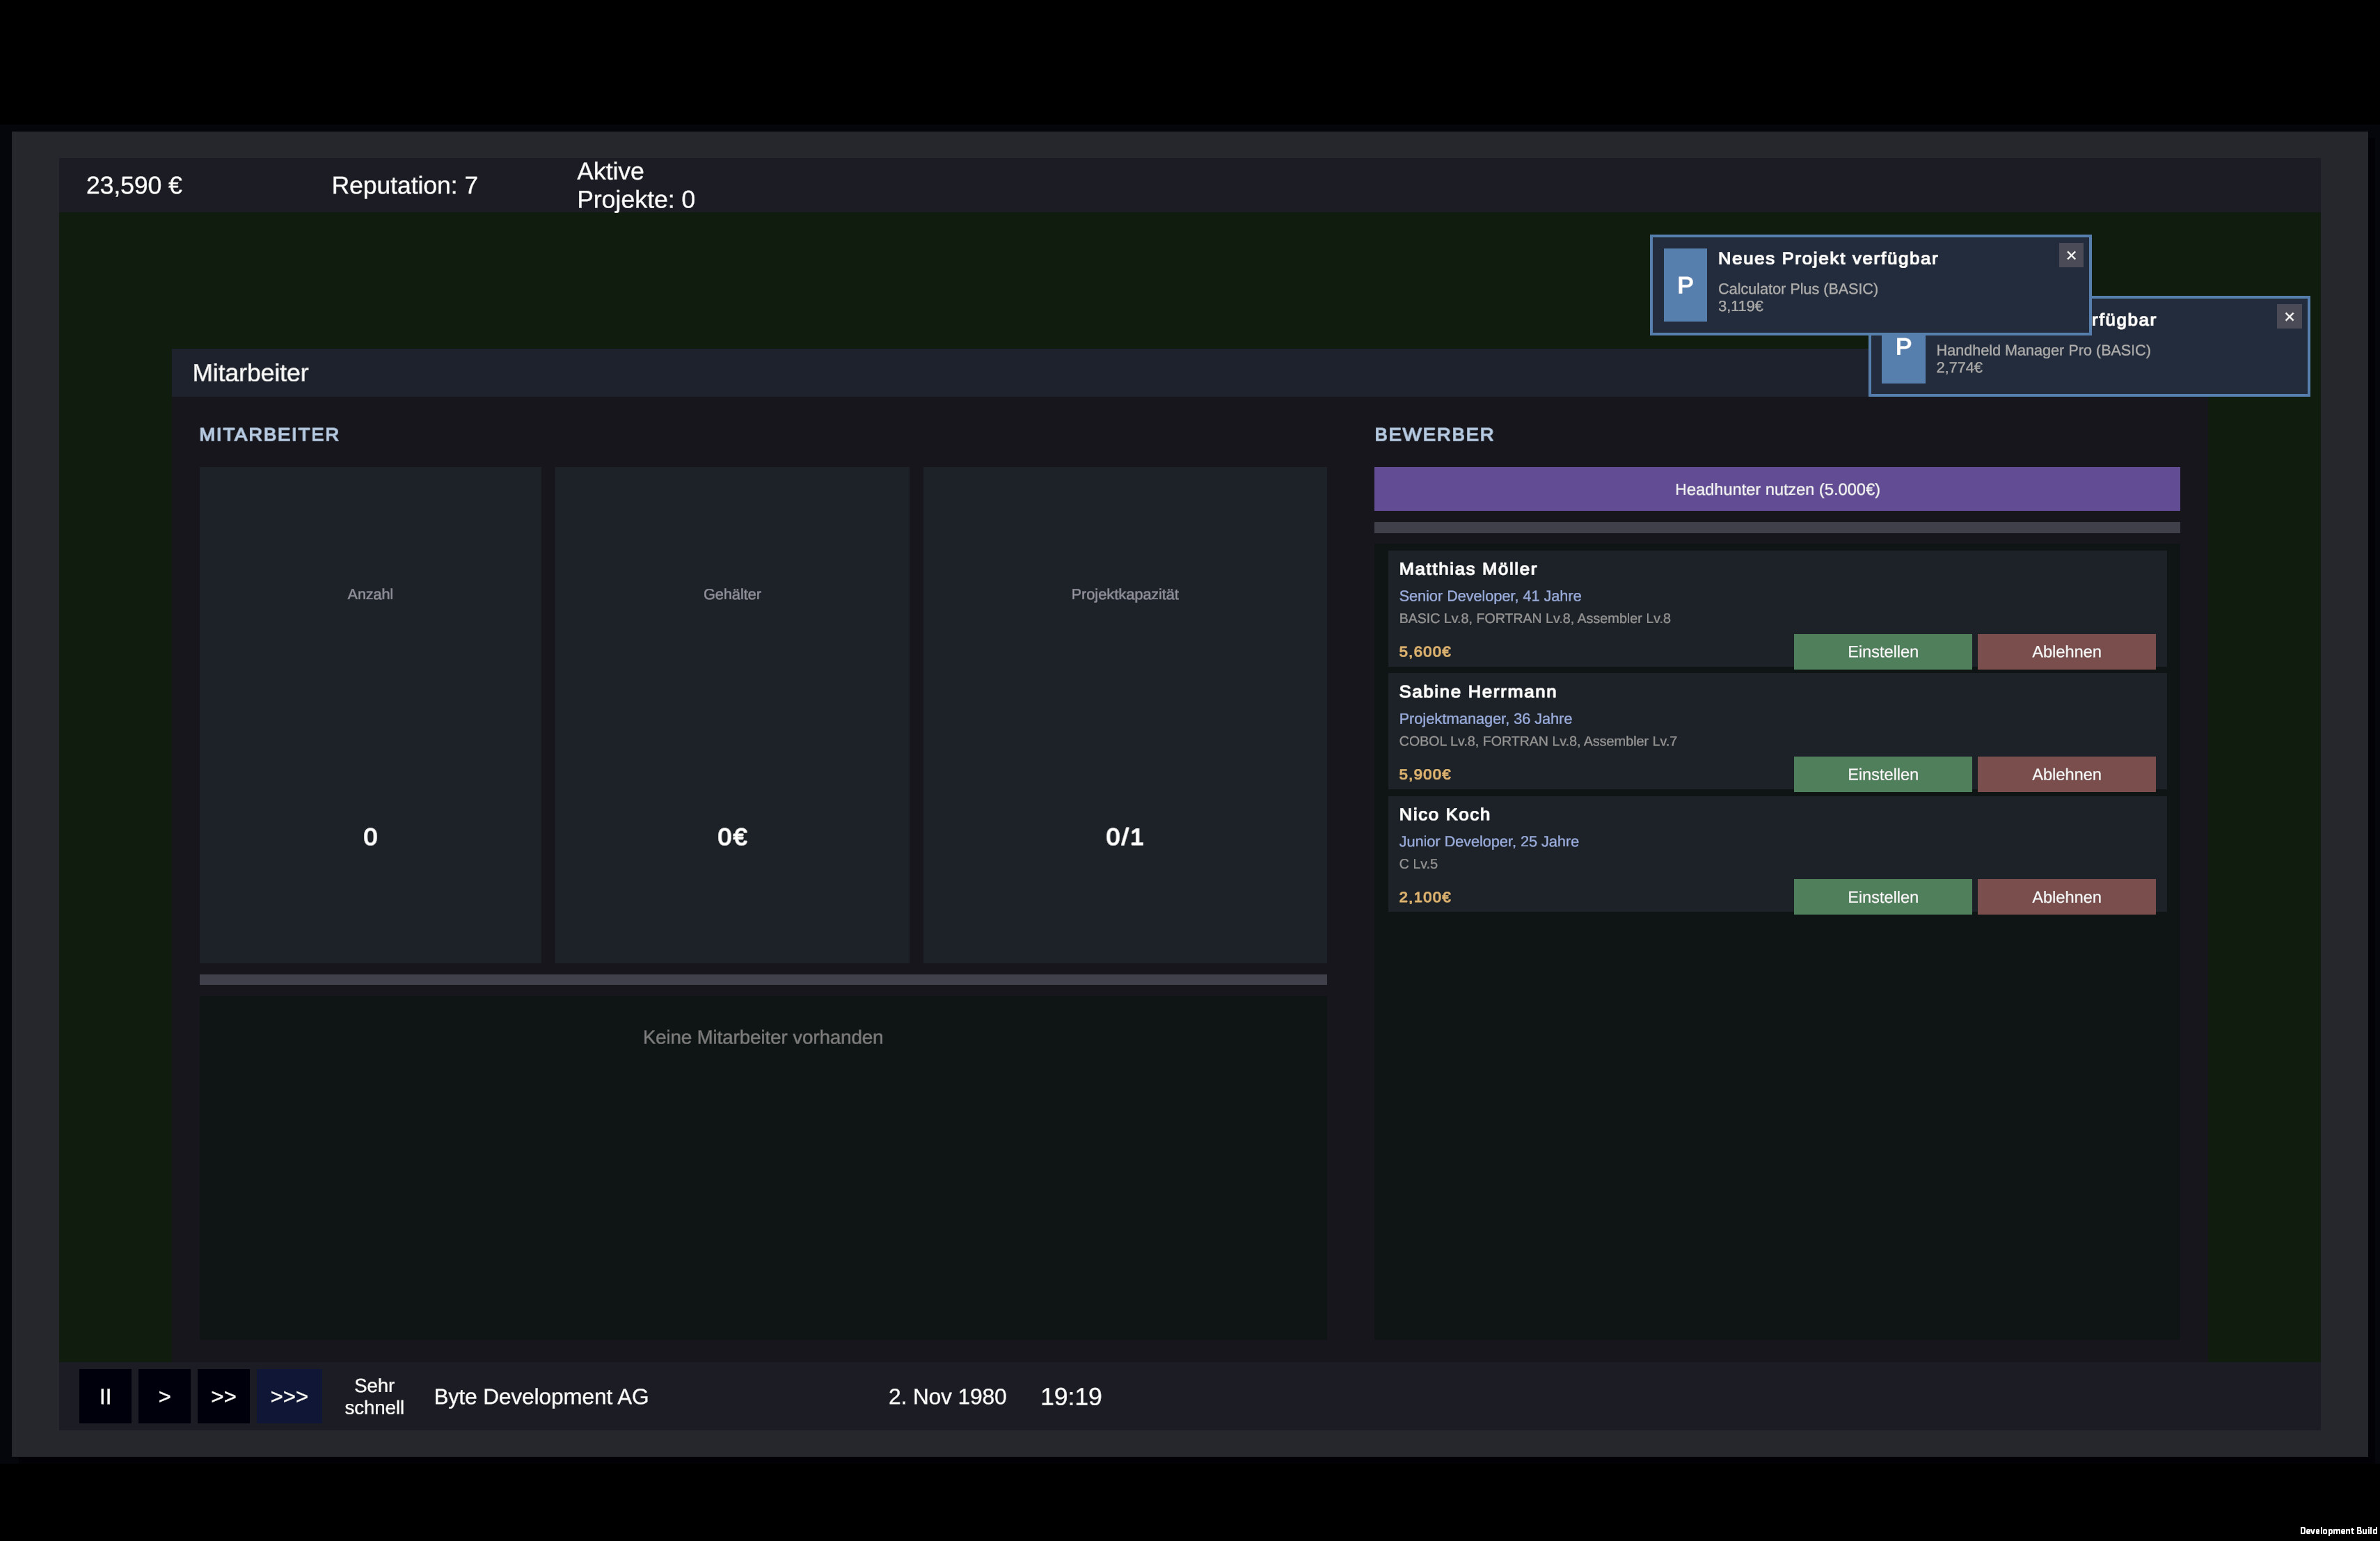Toggle hiring of Matthias Möller via Einstellen
Image resolution: width=2380 pixels, height=1541 pixels.
pyautogui.click(x=1882, y=651)
